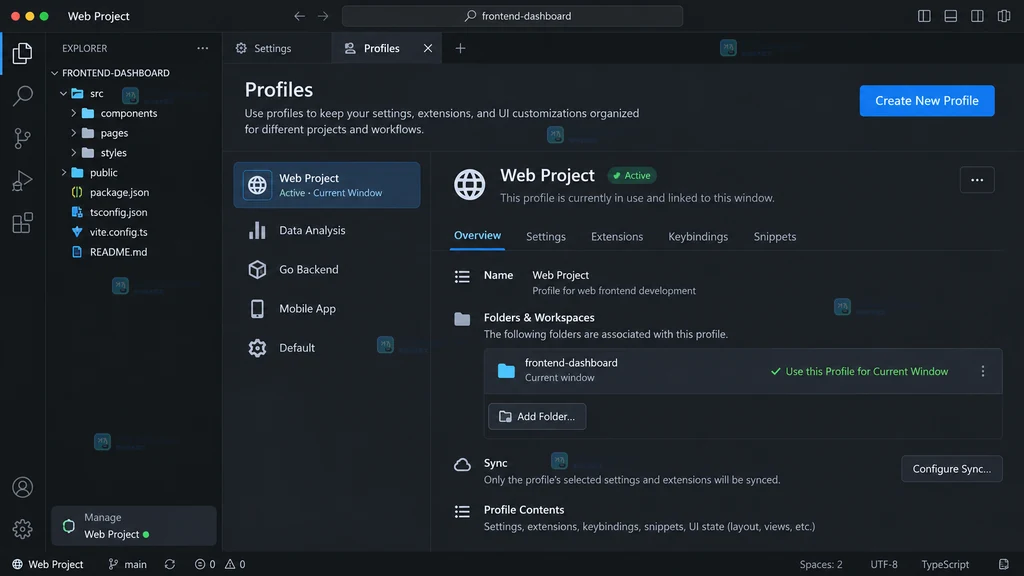The image size is (1024, 576).
Task: Go back with the navigation arrow
Action: click(x=299, y=16)
